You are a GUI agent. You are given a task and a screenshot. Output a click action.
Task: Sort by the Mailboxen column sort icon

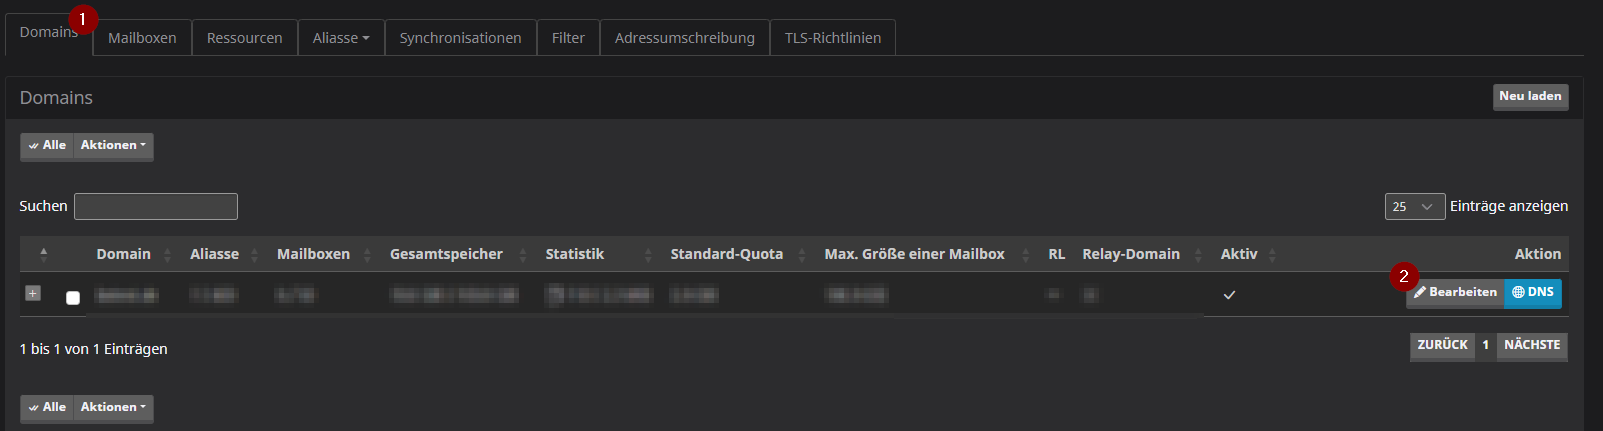point(368,255)
